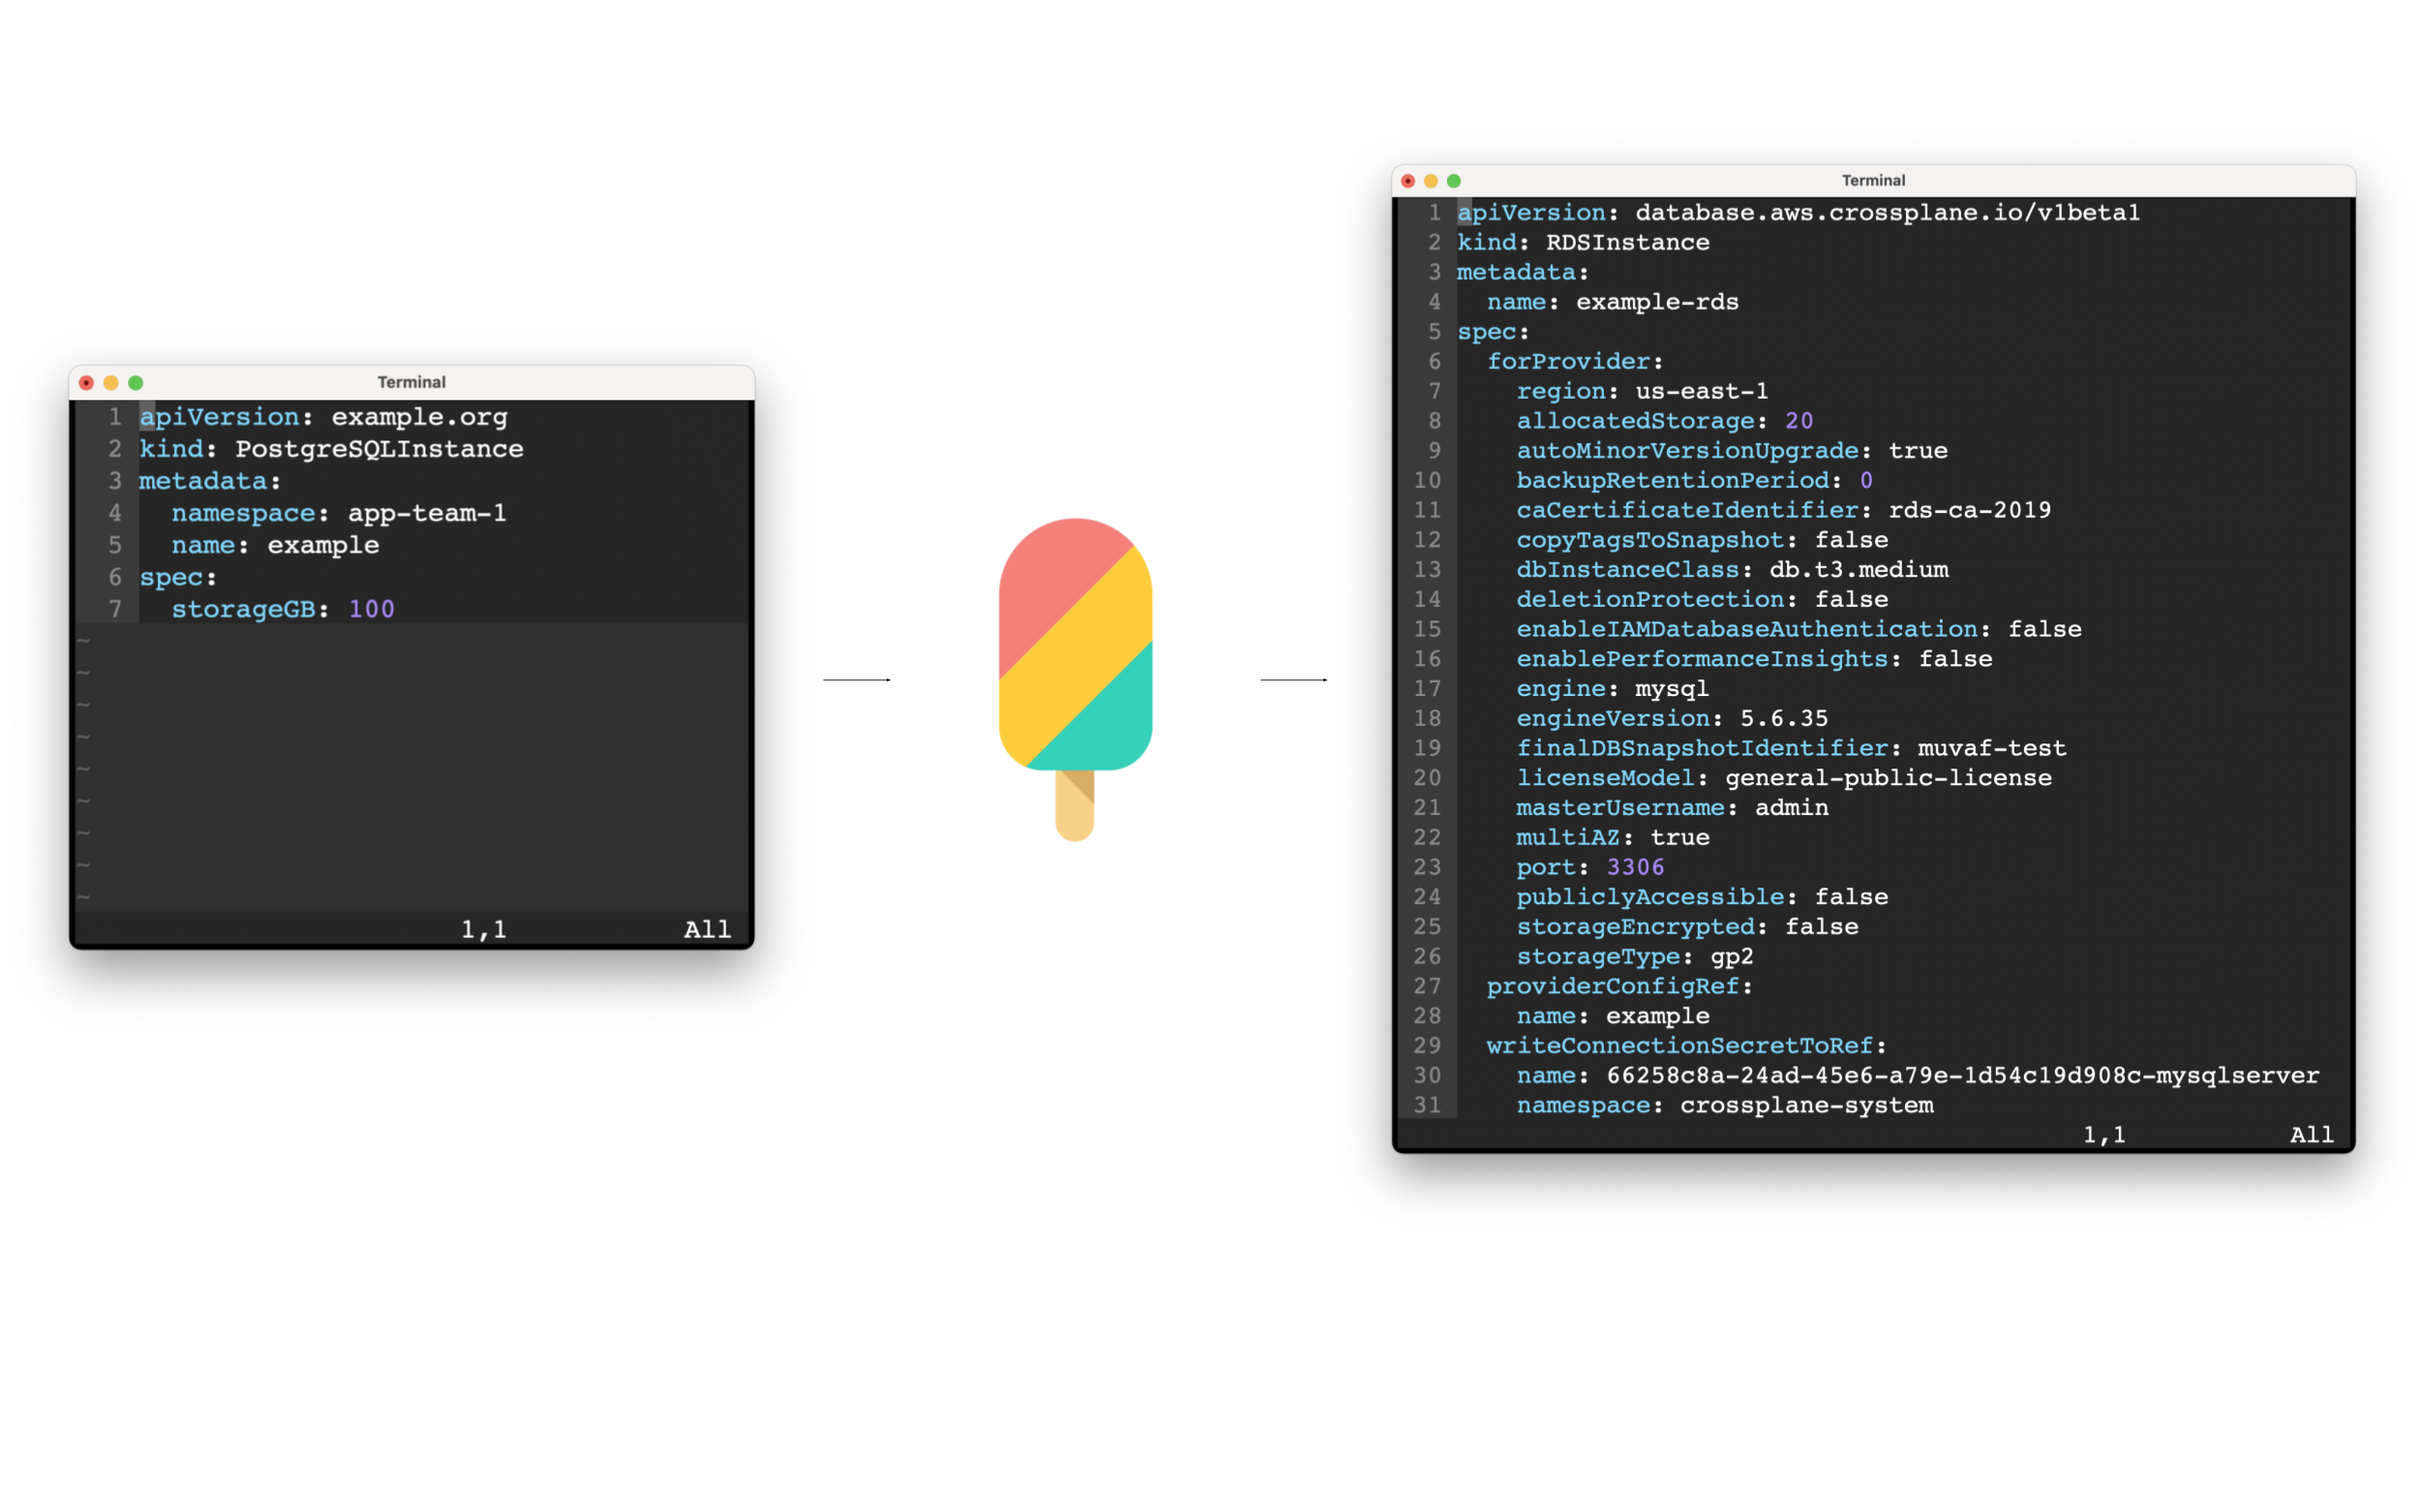This screenshot has height=1512, width=2420.
Task: Click 'All' status indicator in right terminal
Action: (2311, 1135)
